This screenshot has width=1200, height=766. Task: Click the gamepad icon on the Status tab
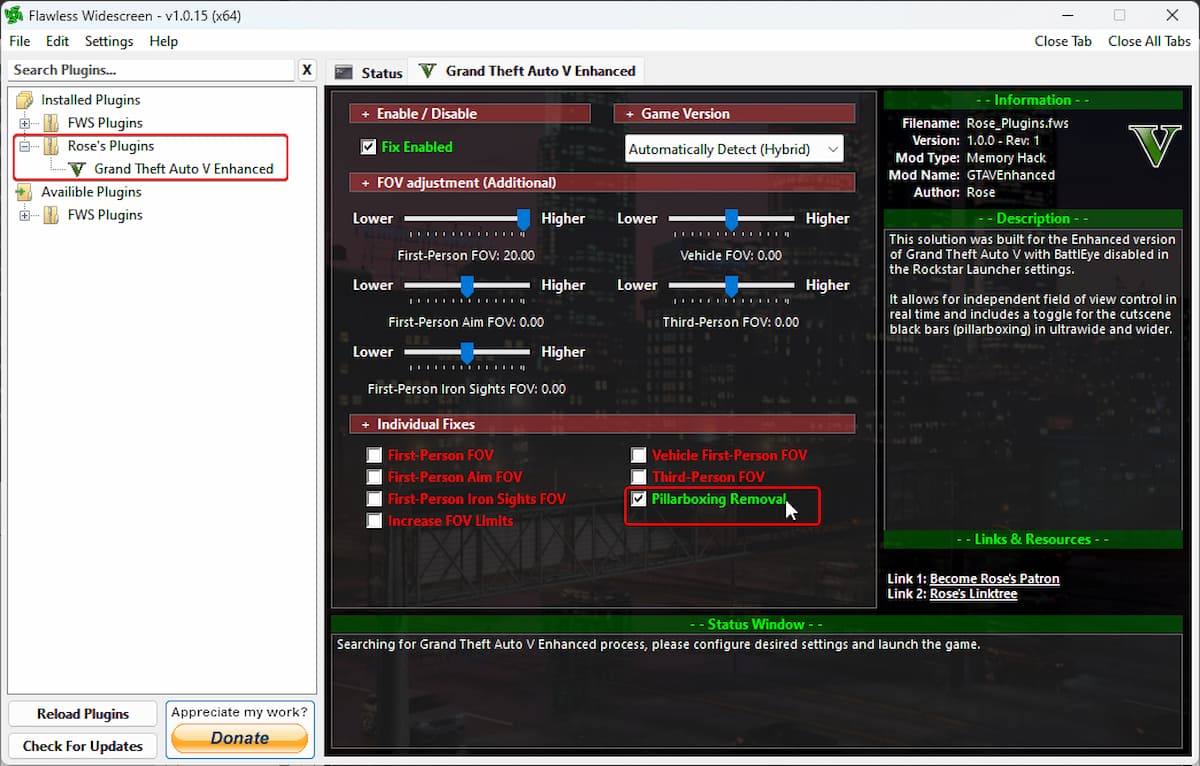coord(342,71)
